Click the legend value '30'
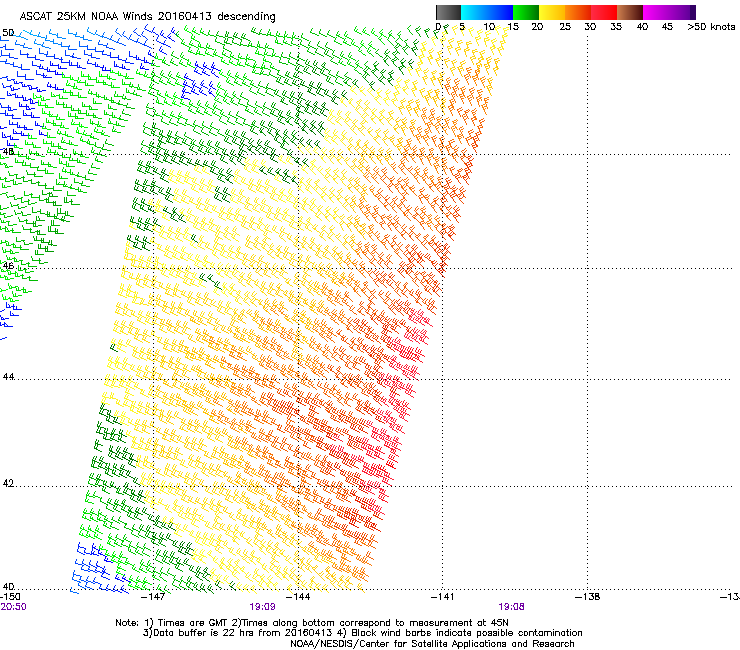This screenshot has width=740, height=650. pos(590,27)
